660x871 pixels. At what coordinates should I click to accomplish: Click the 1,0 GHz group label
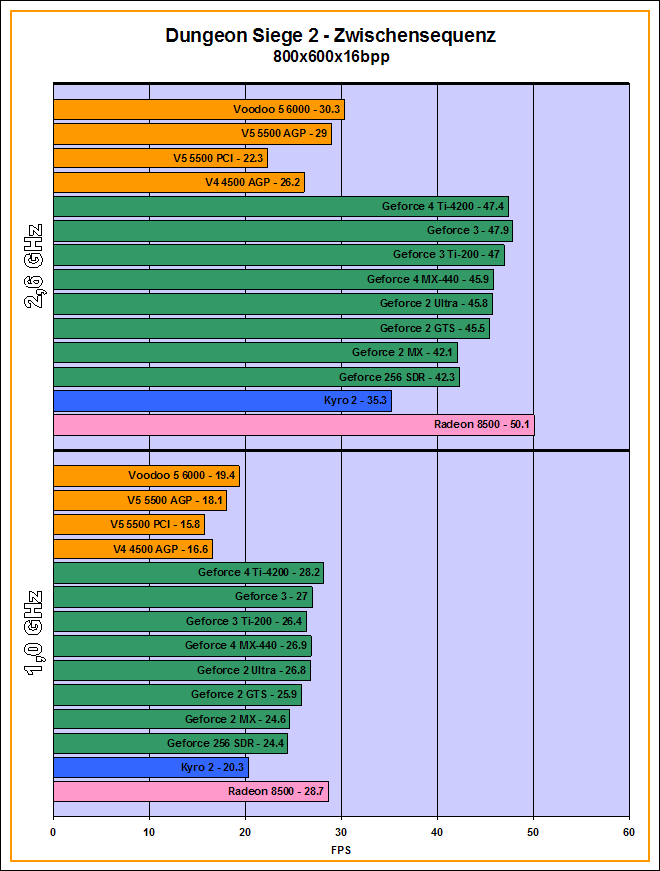tap(33, 634)
